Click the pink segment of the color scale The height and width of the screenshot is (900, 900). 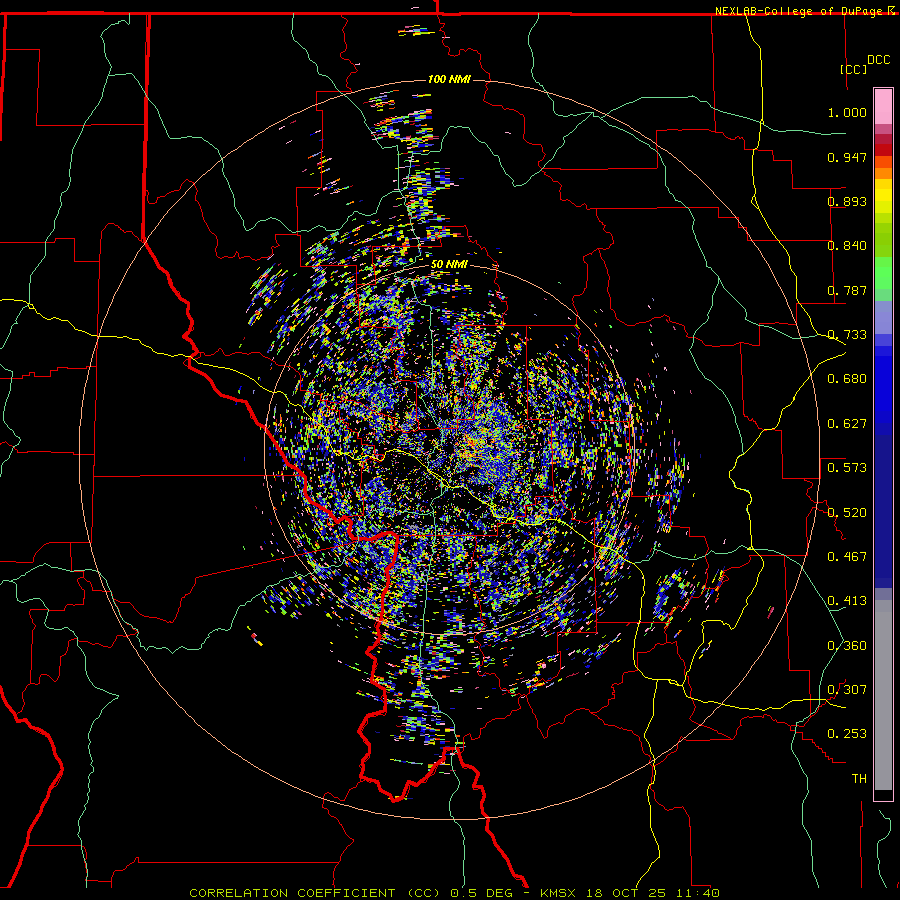(883, 107)
